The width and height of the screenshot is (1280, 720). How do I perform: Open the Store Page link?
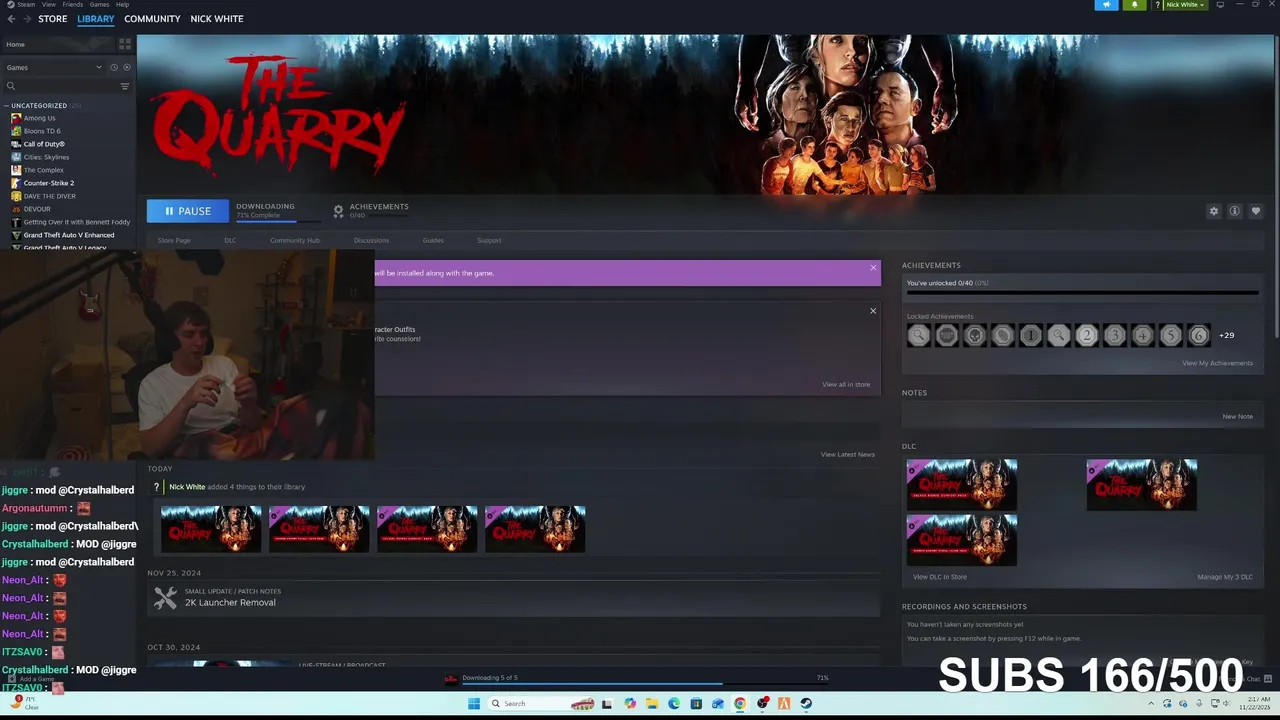point(174,240)
